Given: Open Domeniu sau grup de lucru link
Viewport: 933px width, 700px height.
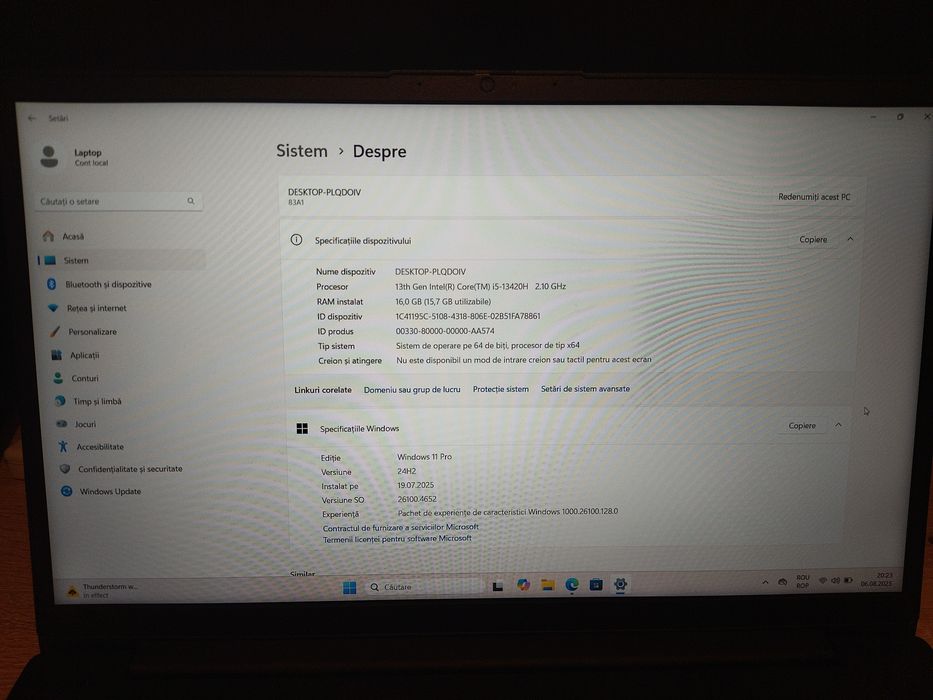Looking at the screenshot, I should tap(412, 389).
